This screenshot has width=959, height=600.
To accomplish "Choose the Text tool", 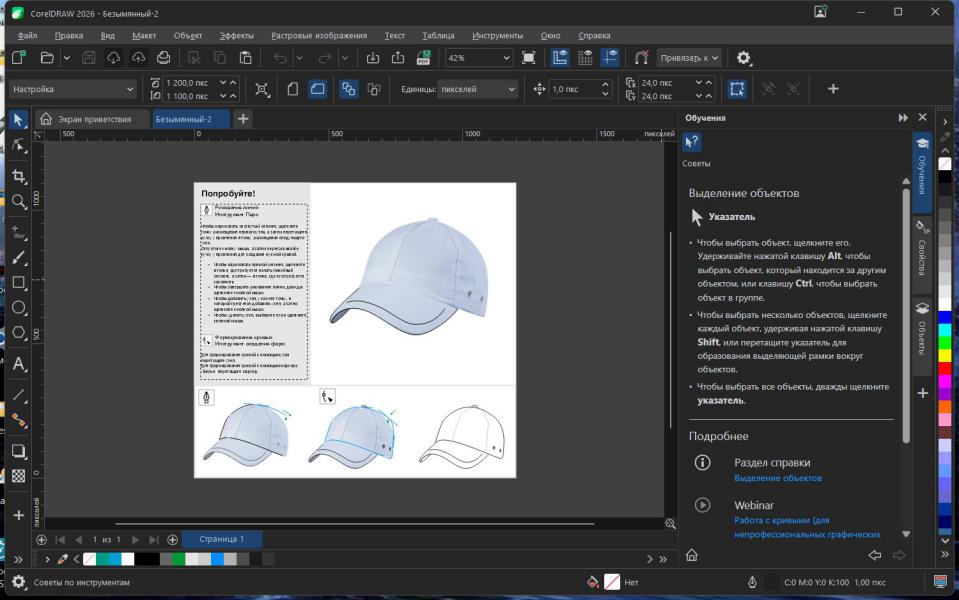I will 18,365.
